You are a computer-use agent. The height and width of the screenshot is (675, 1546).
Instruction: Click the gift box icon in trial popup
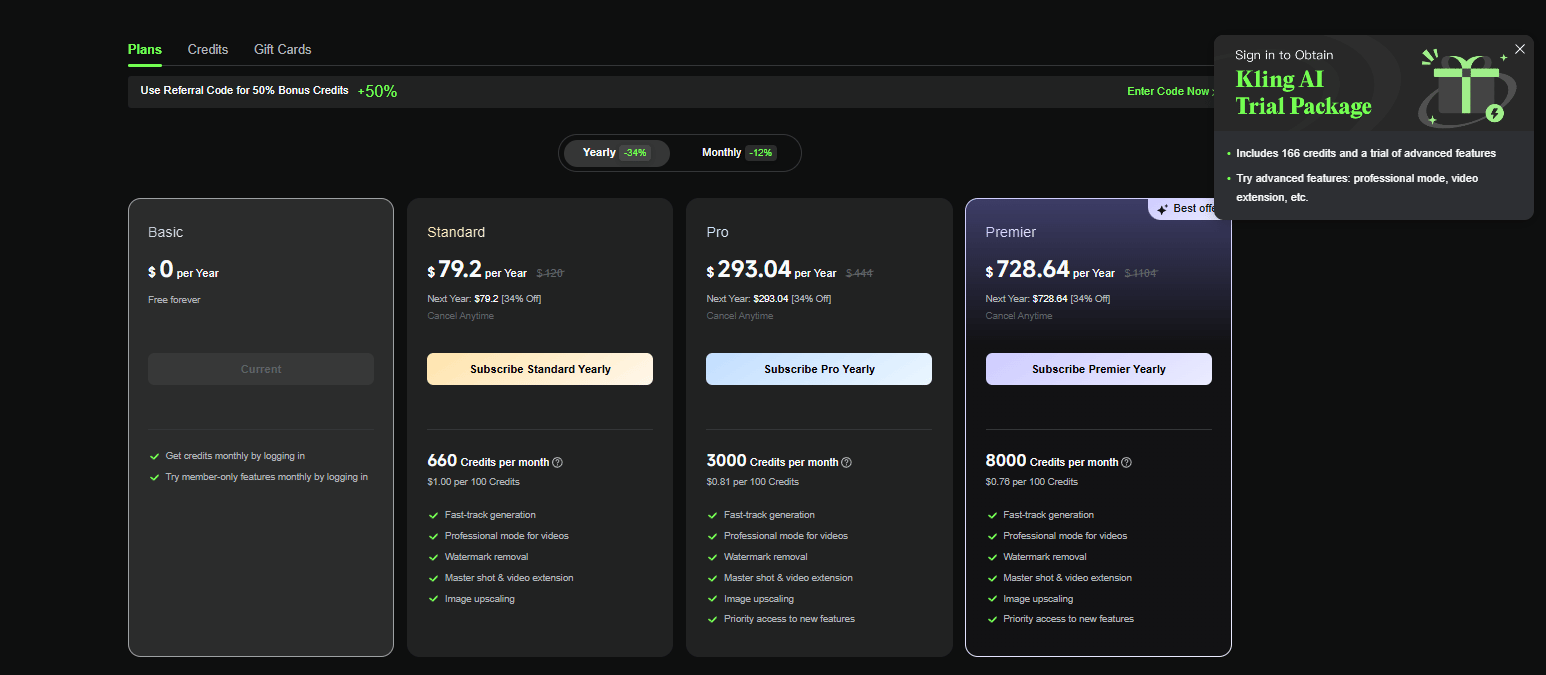(x=1465, y=87)
